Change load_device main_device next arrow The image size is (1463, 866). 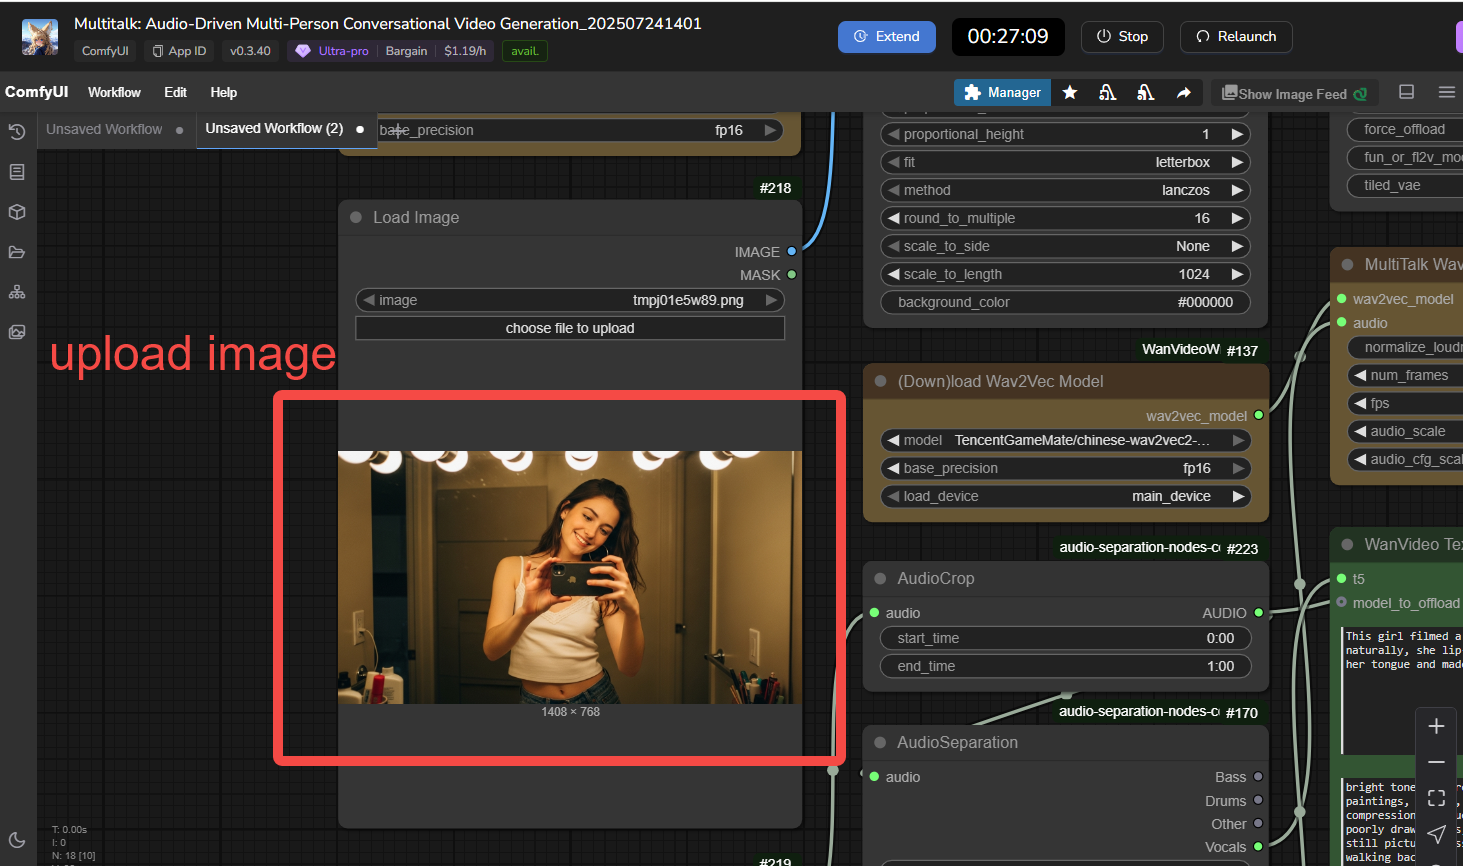(x=1238, y=496)
